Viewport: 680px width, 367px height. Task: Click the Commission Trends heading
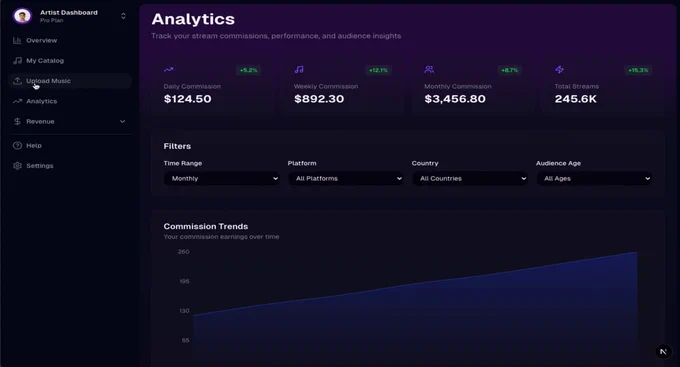[206, 226]
